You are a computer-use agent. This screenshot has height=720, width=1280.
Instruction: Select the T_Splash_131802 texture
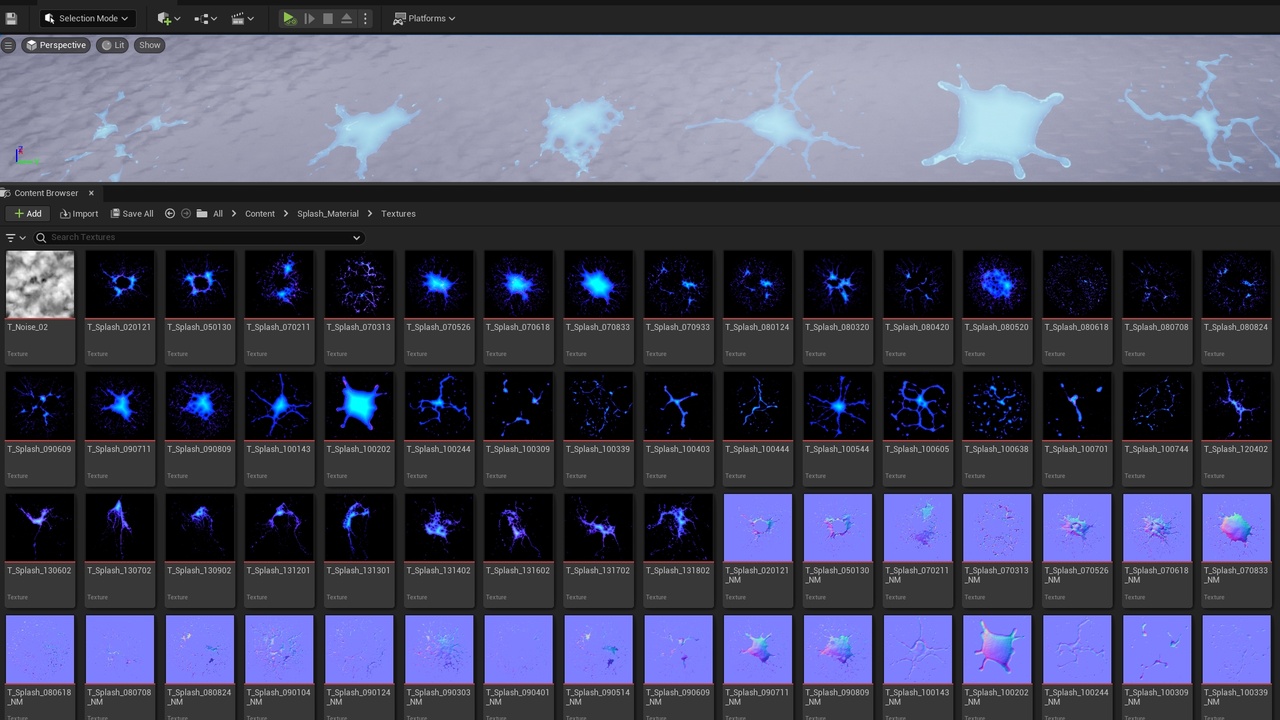(678, 527)
